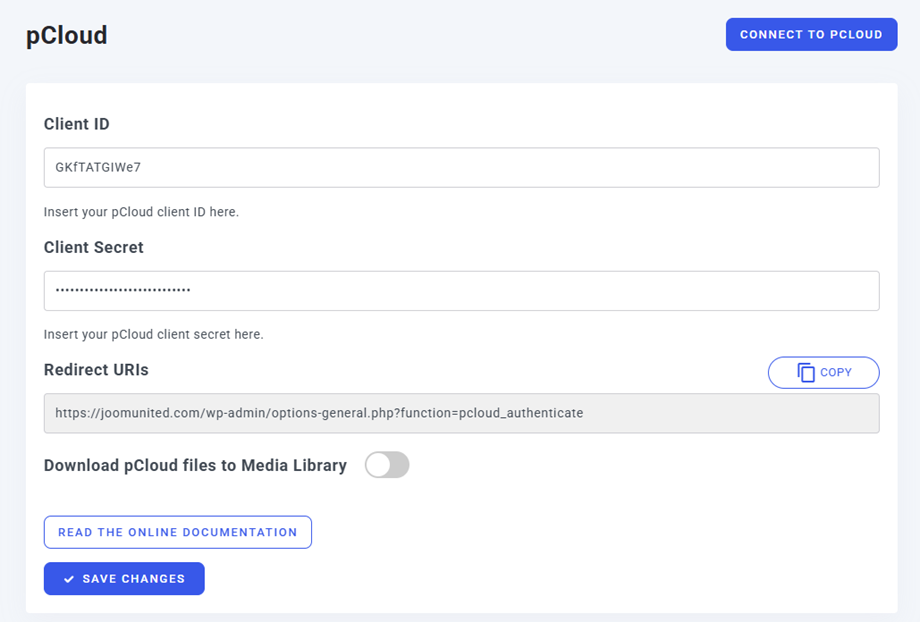Click the 'Client Secret' label
Viewport: 920px width, 622px height.
pos(94,247)
